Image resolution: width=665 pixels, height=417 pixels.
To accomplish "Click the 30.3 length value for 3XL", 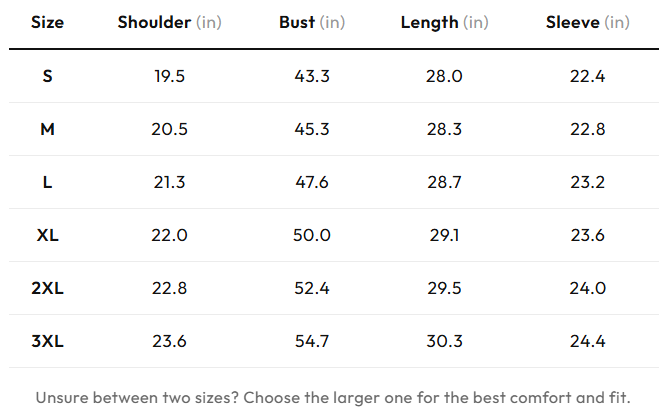I will (444, 341).
